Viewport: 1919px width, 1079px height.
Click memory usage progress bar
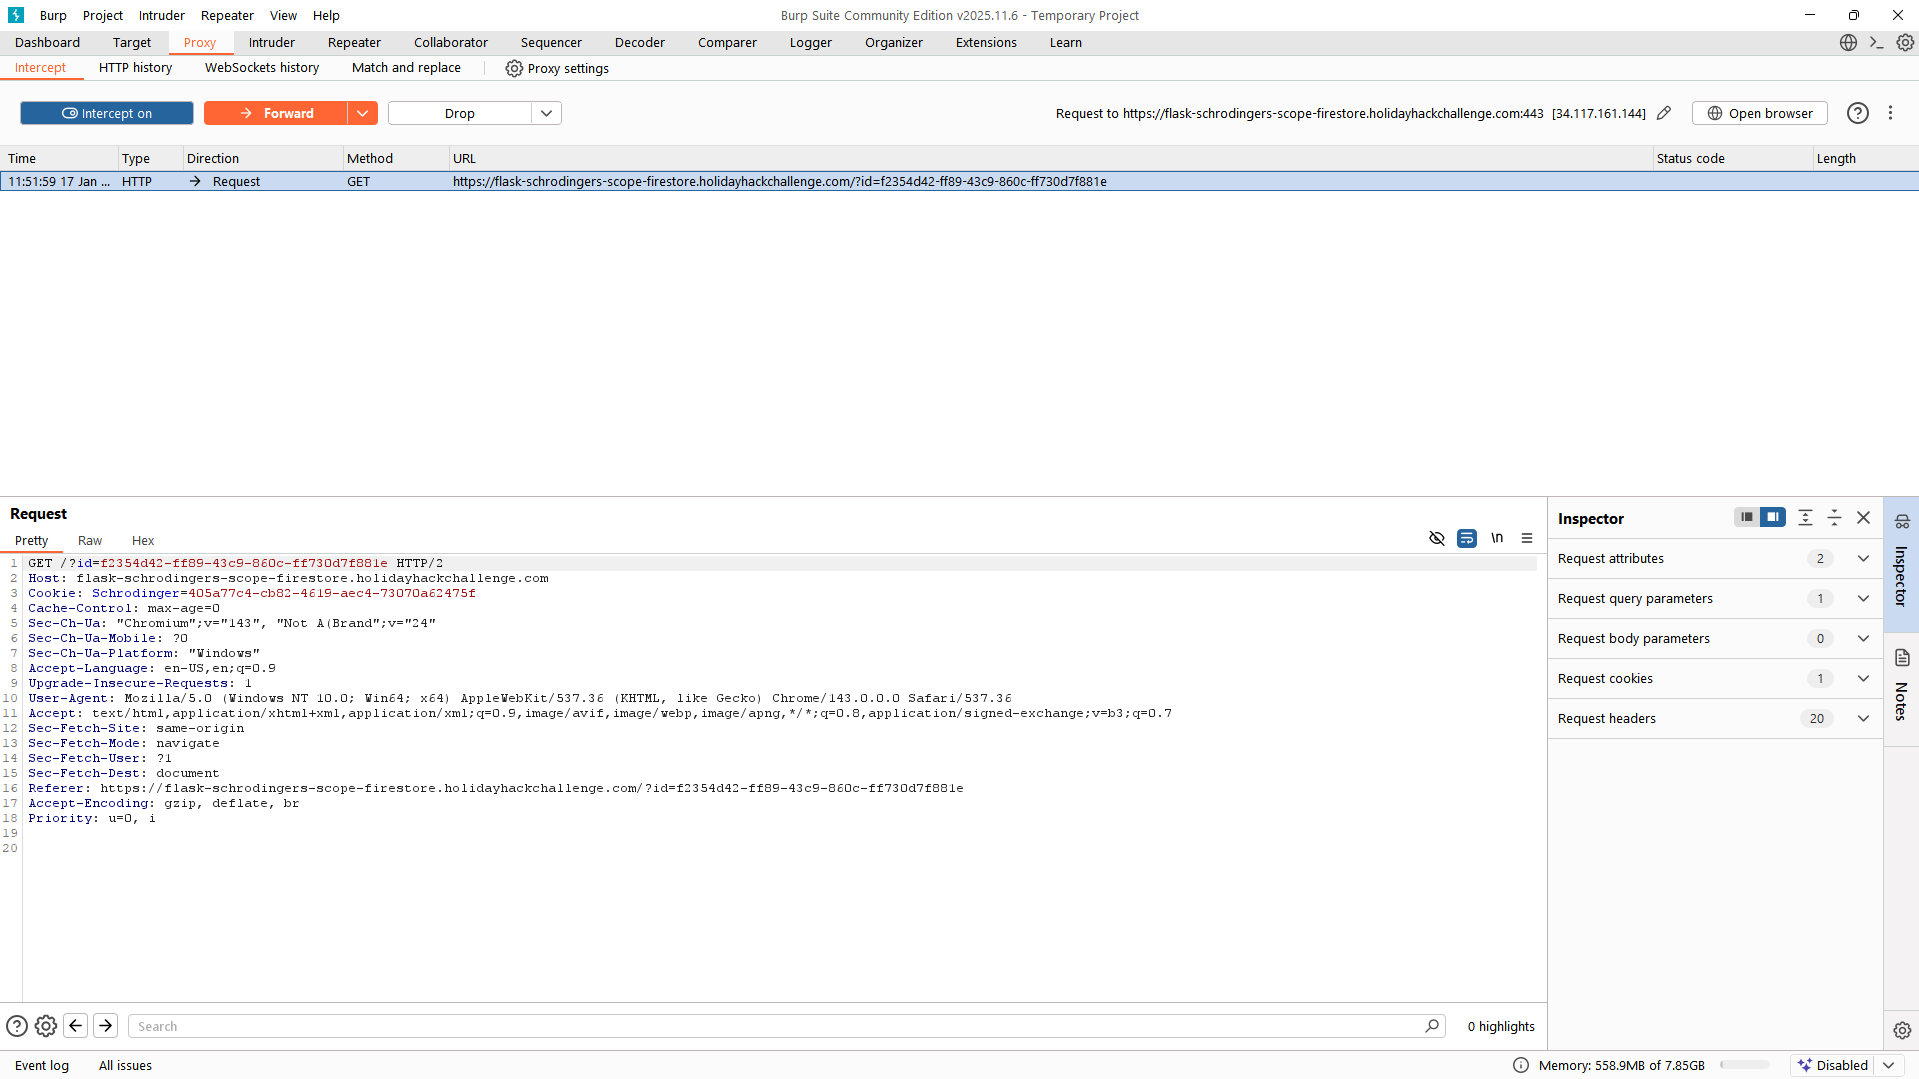[1745, 1065]
